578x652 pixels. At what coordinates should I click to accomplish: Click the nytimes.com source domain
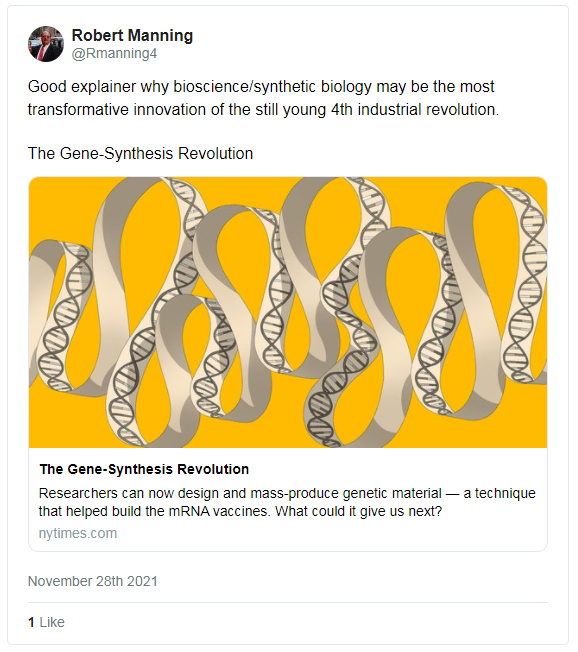78,533
